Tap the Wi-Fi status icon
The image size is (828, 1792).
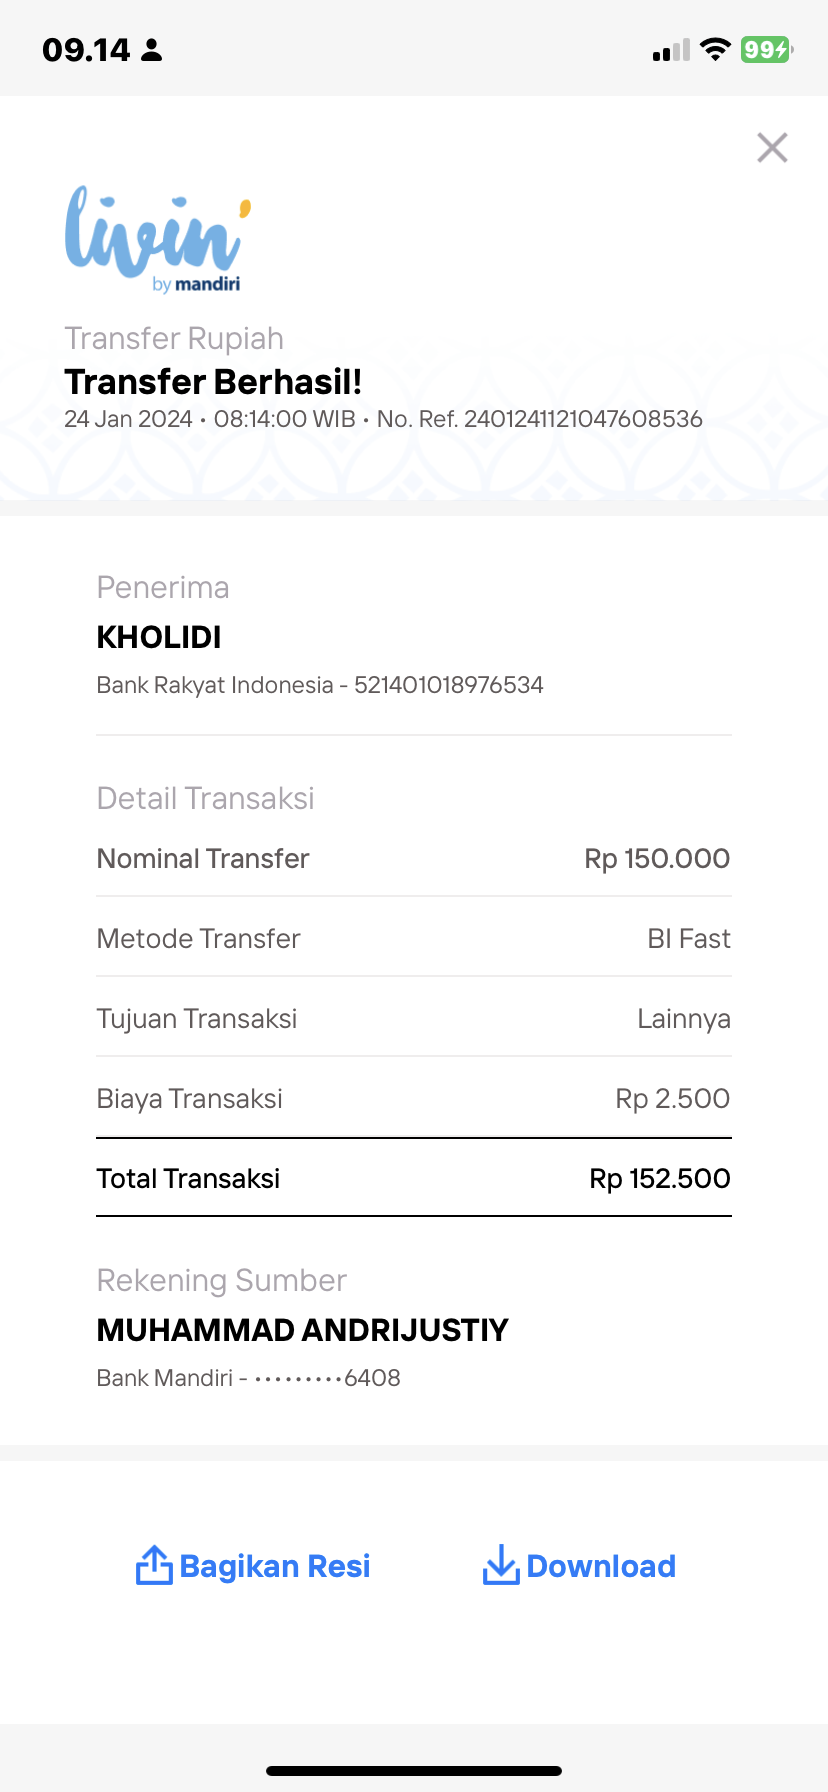click(715, 49)
